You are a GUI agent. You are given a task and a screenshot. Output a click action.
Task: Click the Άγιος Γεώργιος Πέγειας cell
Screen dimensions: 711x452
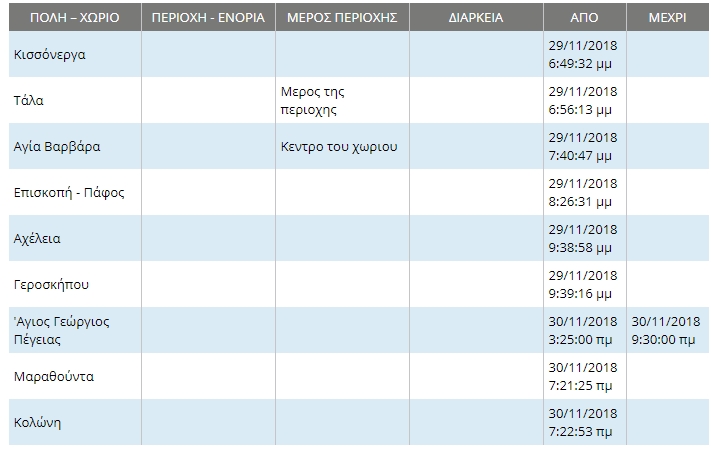pos(75,330)
